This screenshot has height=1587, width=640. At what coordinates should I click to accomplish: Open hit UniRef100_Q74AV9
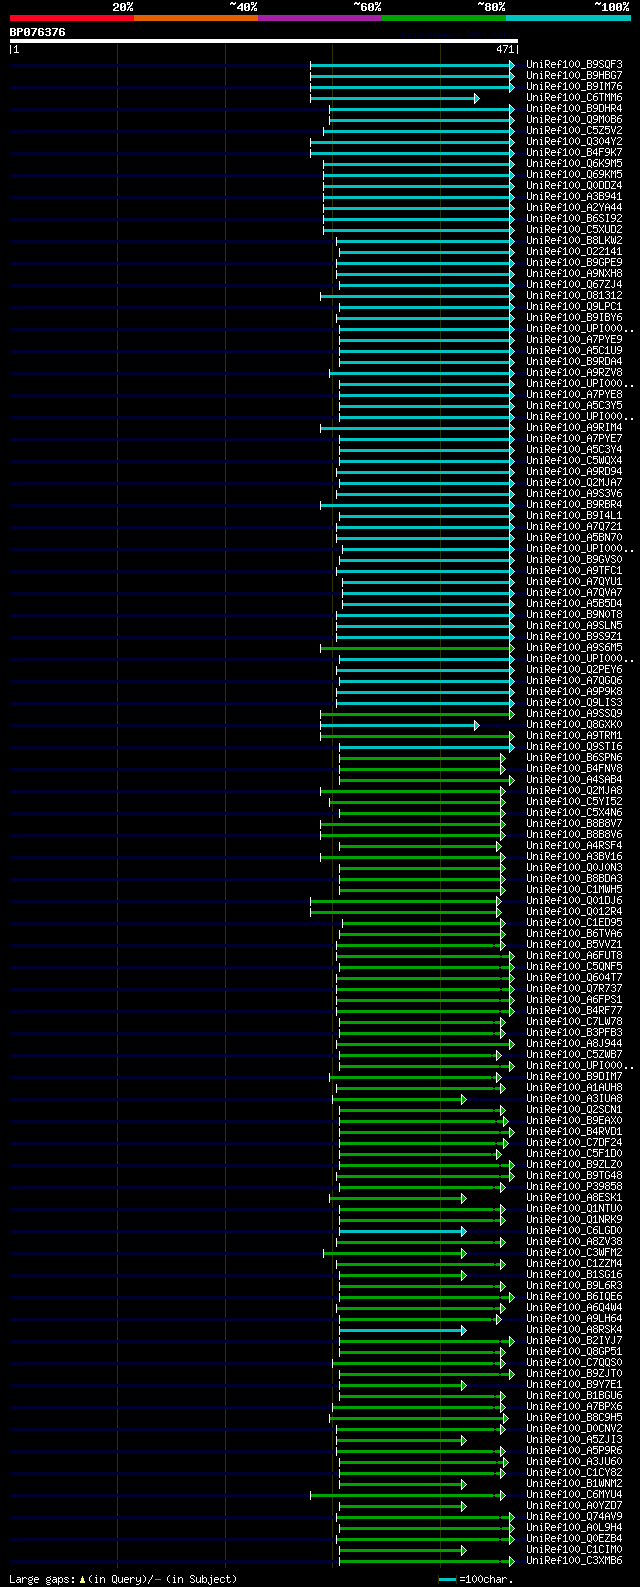[x=574, y=1517]
